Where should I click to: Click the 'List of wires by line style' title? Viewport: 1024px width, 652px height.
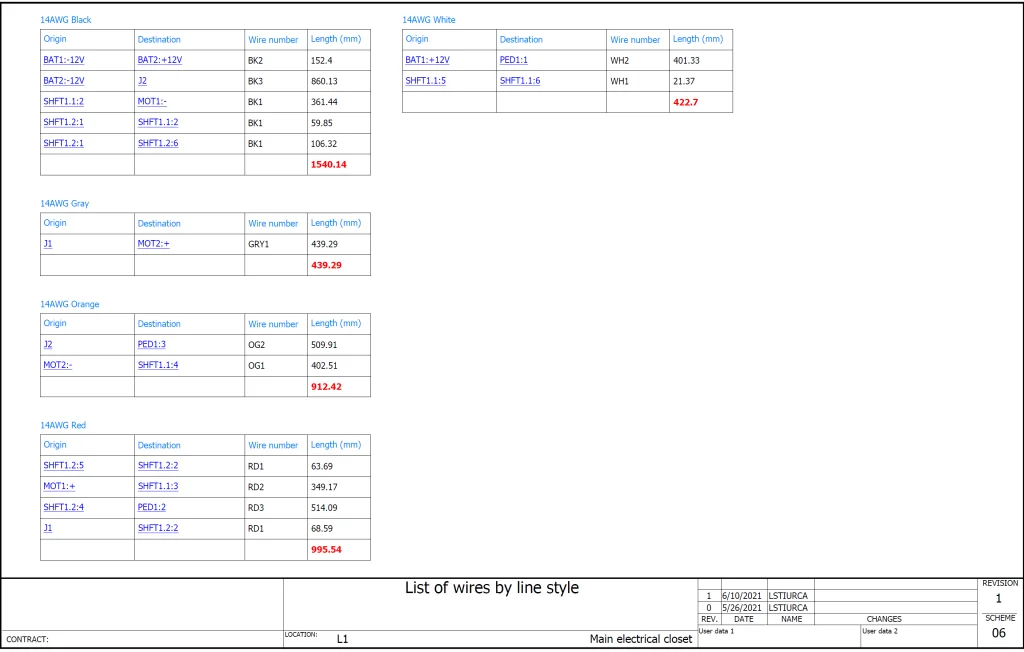pyautogui.click(x=491, y=588)
